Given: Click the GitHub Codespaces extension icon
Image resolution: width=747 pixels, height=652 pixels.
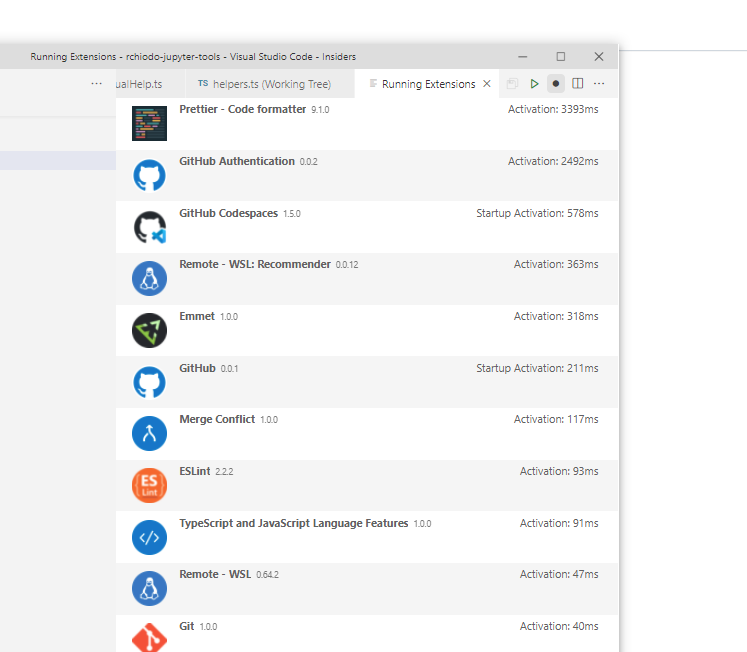Looking at the screenshot, I should click(149, 227).
